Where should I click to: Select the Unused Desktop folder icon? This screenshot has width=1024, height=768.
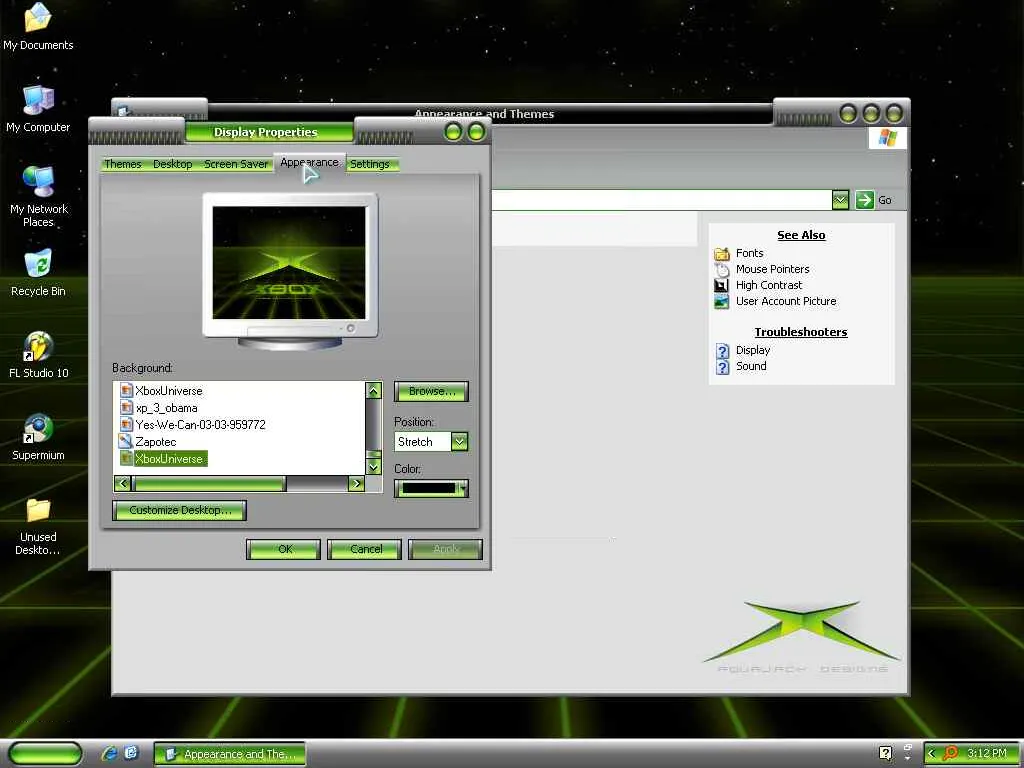click(x=38, y=526)
